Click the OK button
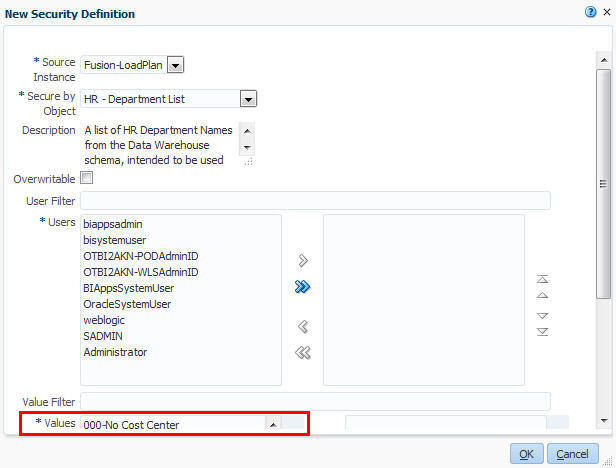Screen dimensions: 616x468 click(x=526, y=454)
